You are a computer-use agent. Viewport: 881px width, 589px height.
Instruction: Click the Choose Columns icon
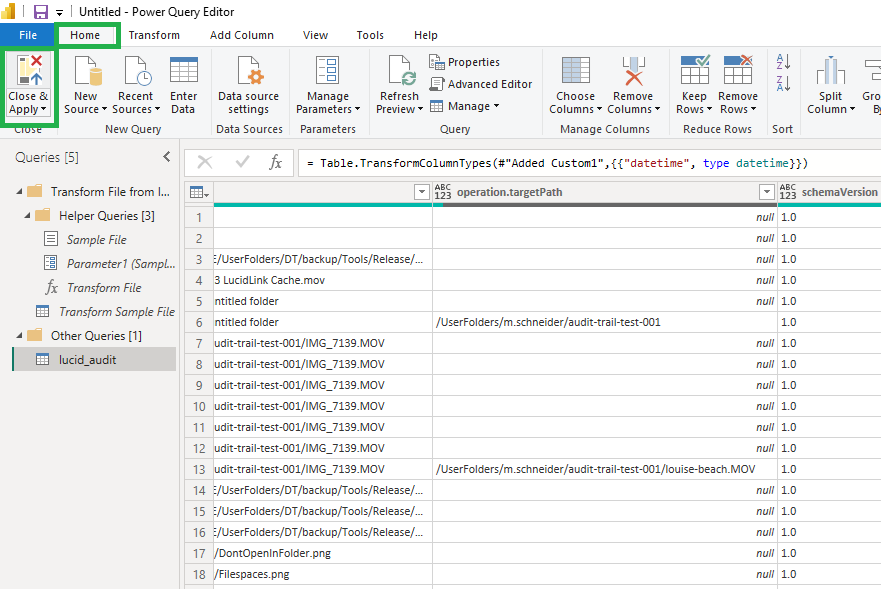point(576,70)
